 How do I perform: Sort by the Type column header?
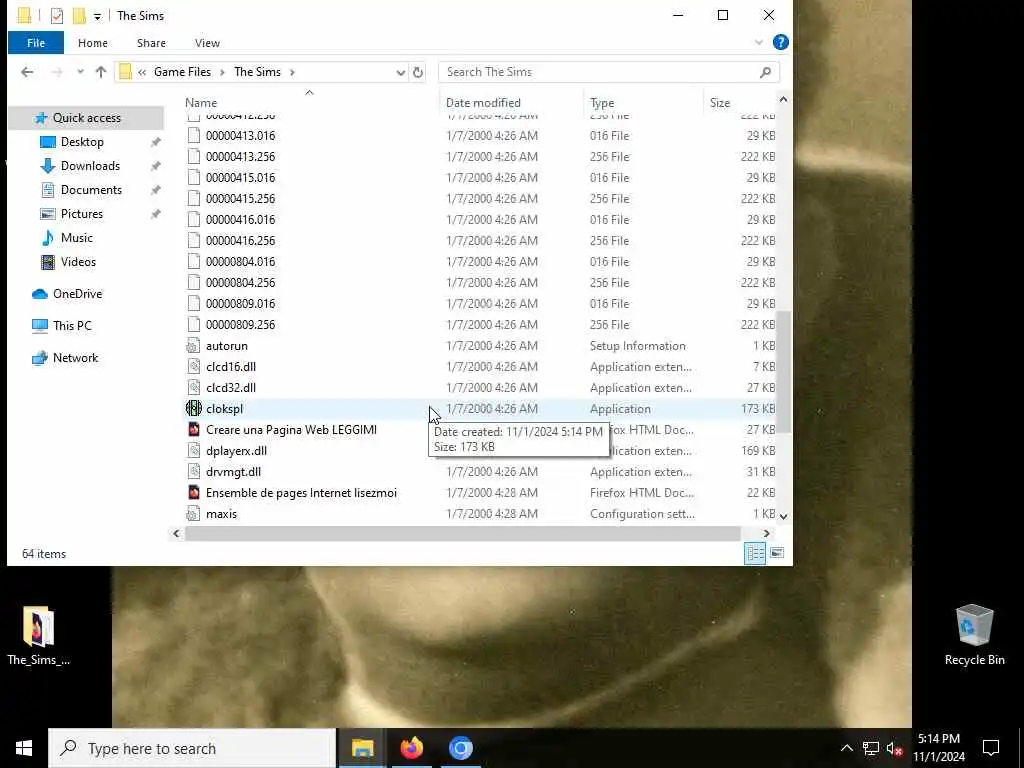point(602,103)
